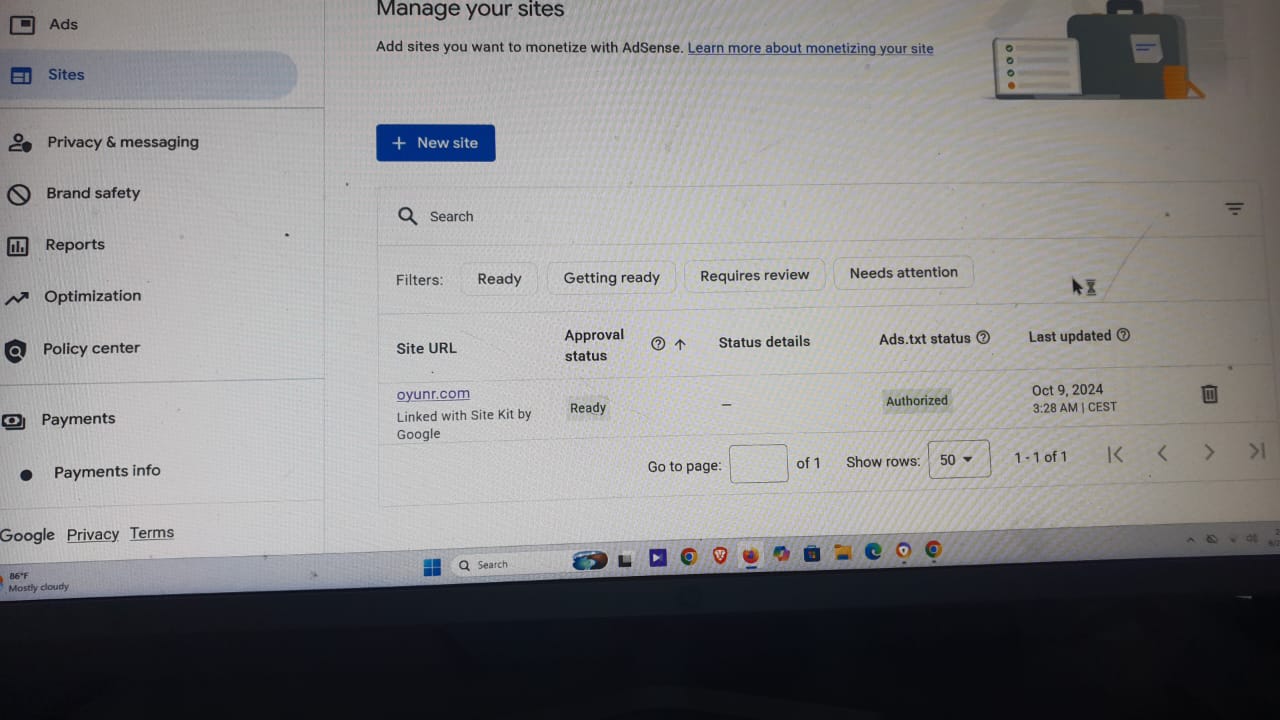Launch the Chrome icon left of Brave
Image resolution: width=1280 pixels, height=720 pixels.
coord(689,557)
